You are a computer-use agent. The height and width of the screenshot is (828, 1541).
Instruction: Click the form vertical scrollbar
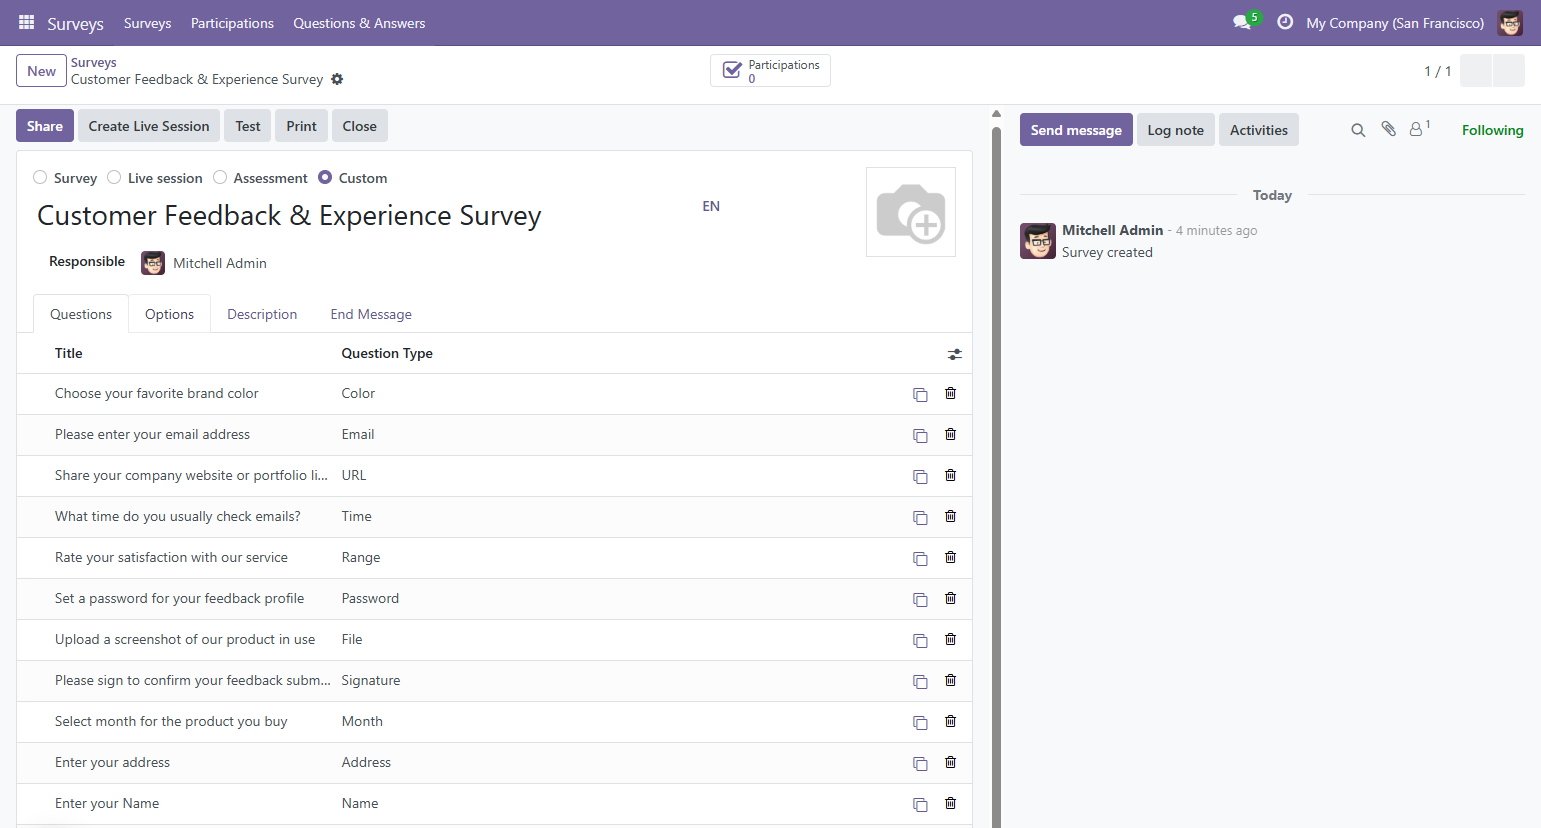[996, 470]
